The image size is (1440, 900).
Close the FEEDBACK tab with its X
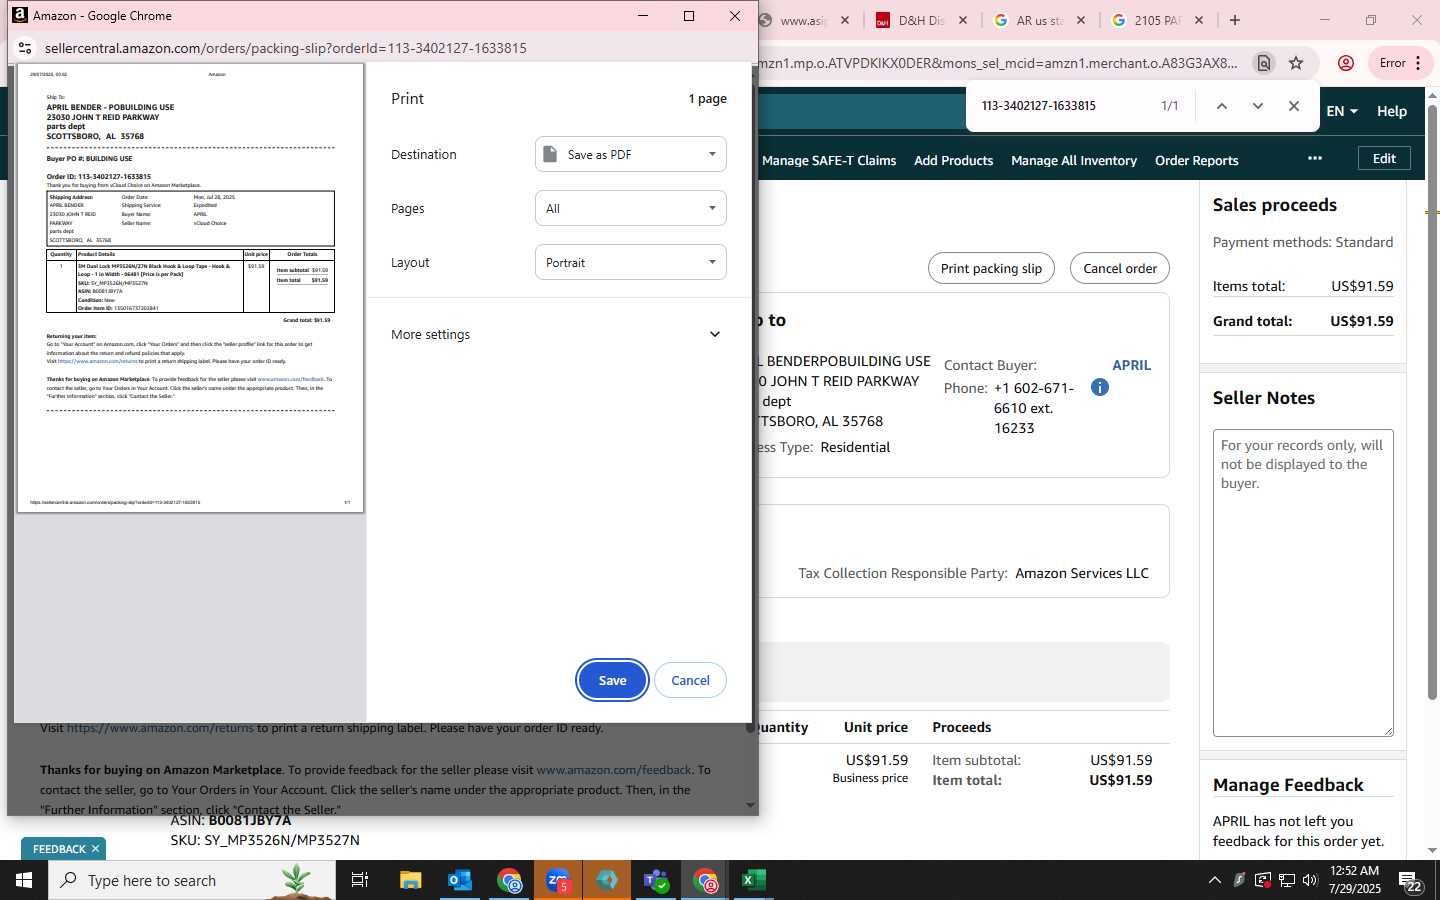tap(95, 849)
